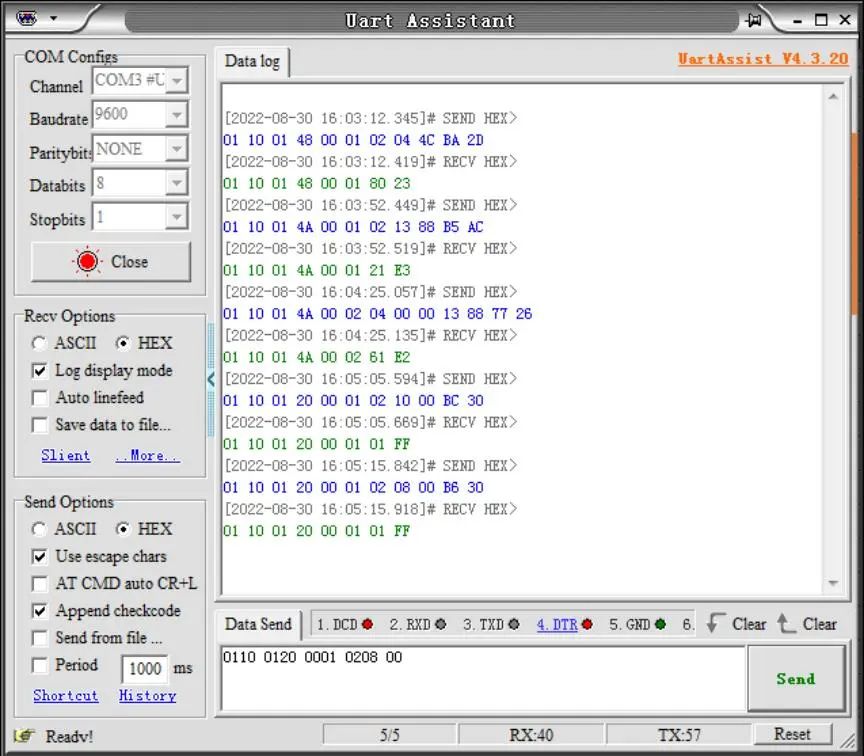Toggle Use escape chars checkbox

coord(40,557)
